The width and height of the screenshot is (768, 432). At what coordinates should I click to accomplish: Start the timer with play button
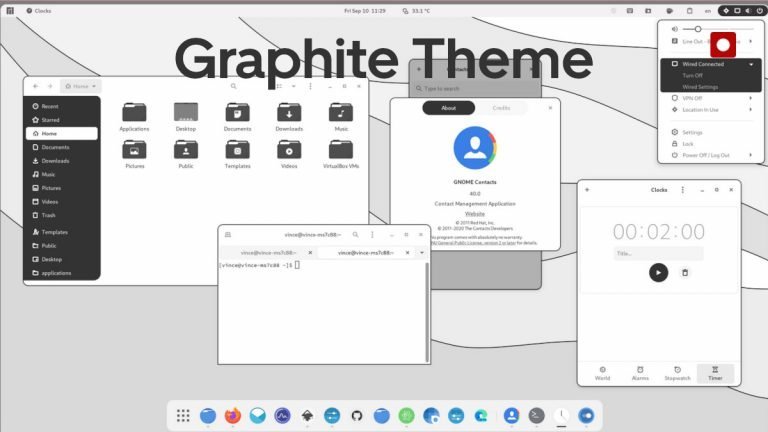pos(658,273)
